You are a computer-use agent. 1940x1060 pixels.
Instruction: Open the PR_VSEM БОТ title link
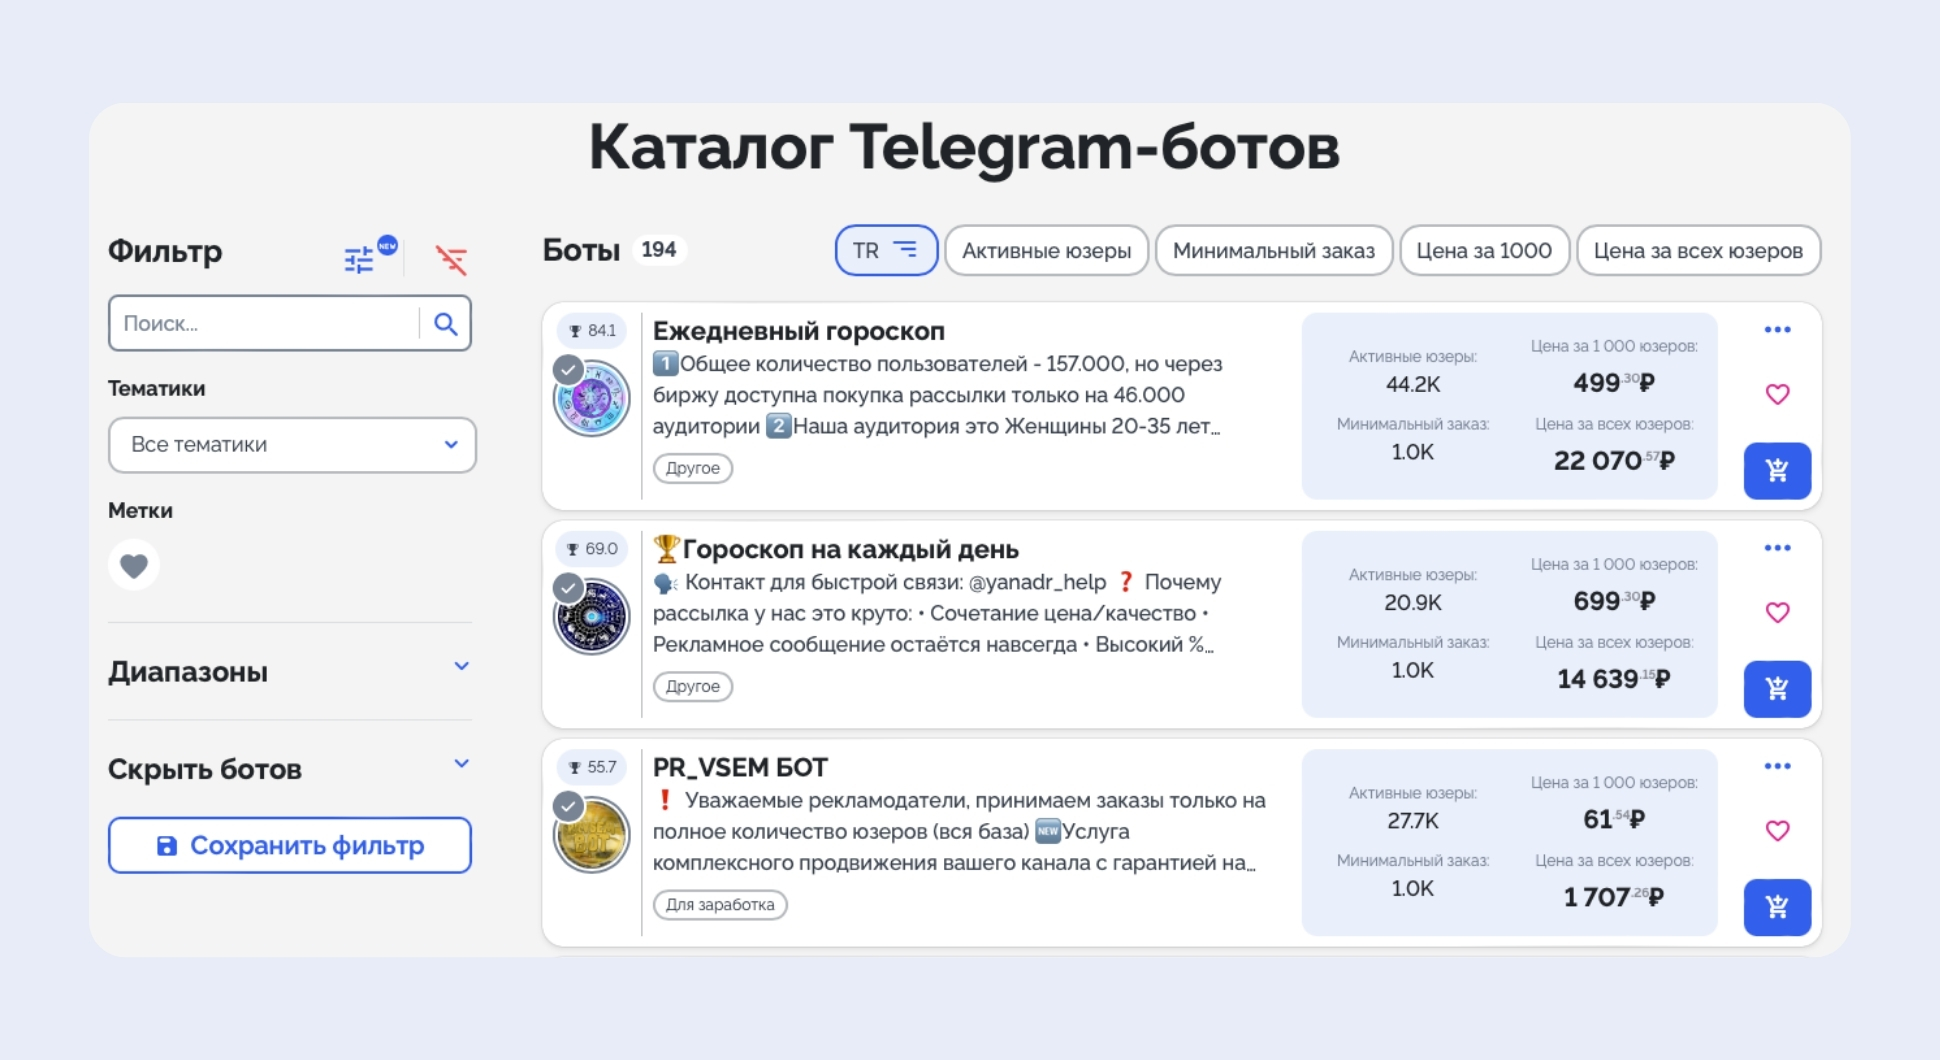click(740, 767)
